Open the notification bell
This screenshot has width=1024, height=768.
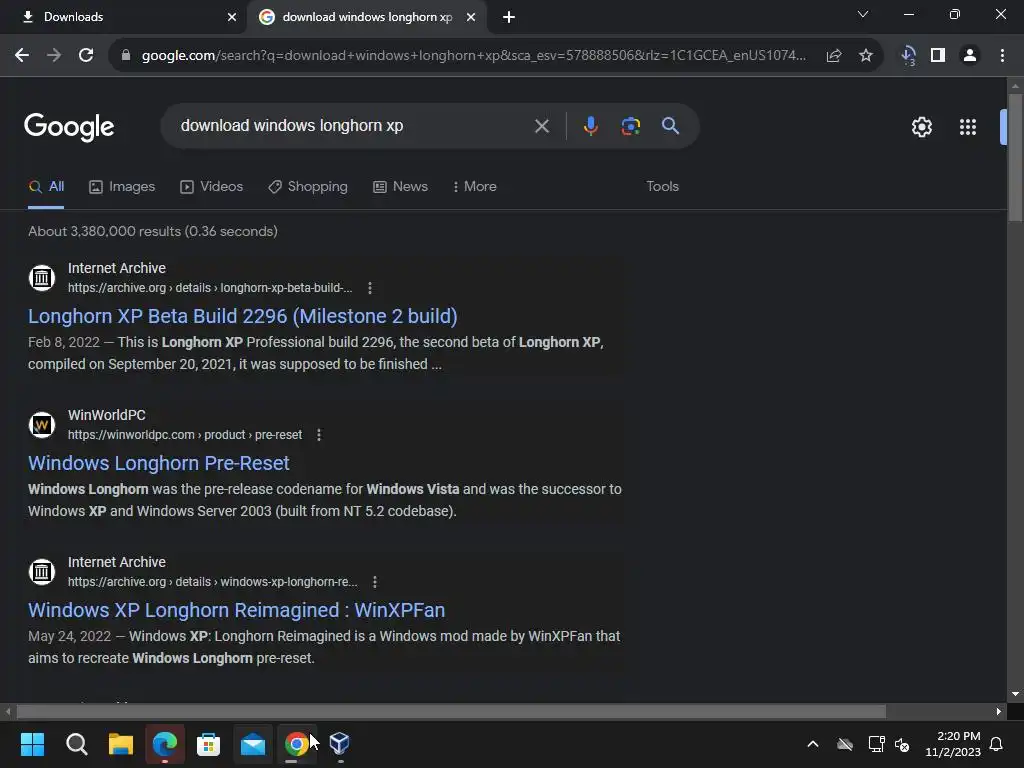pyautogui.click(x=996, y=744)
